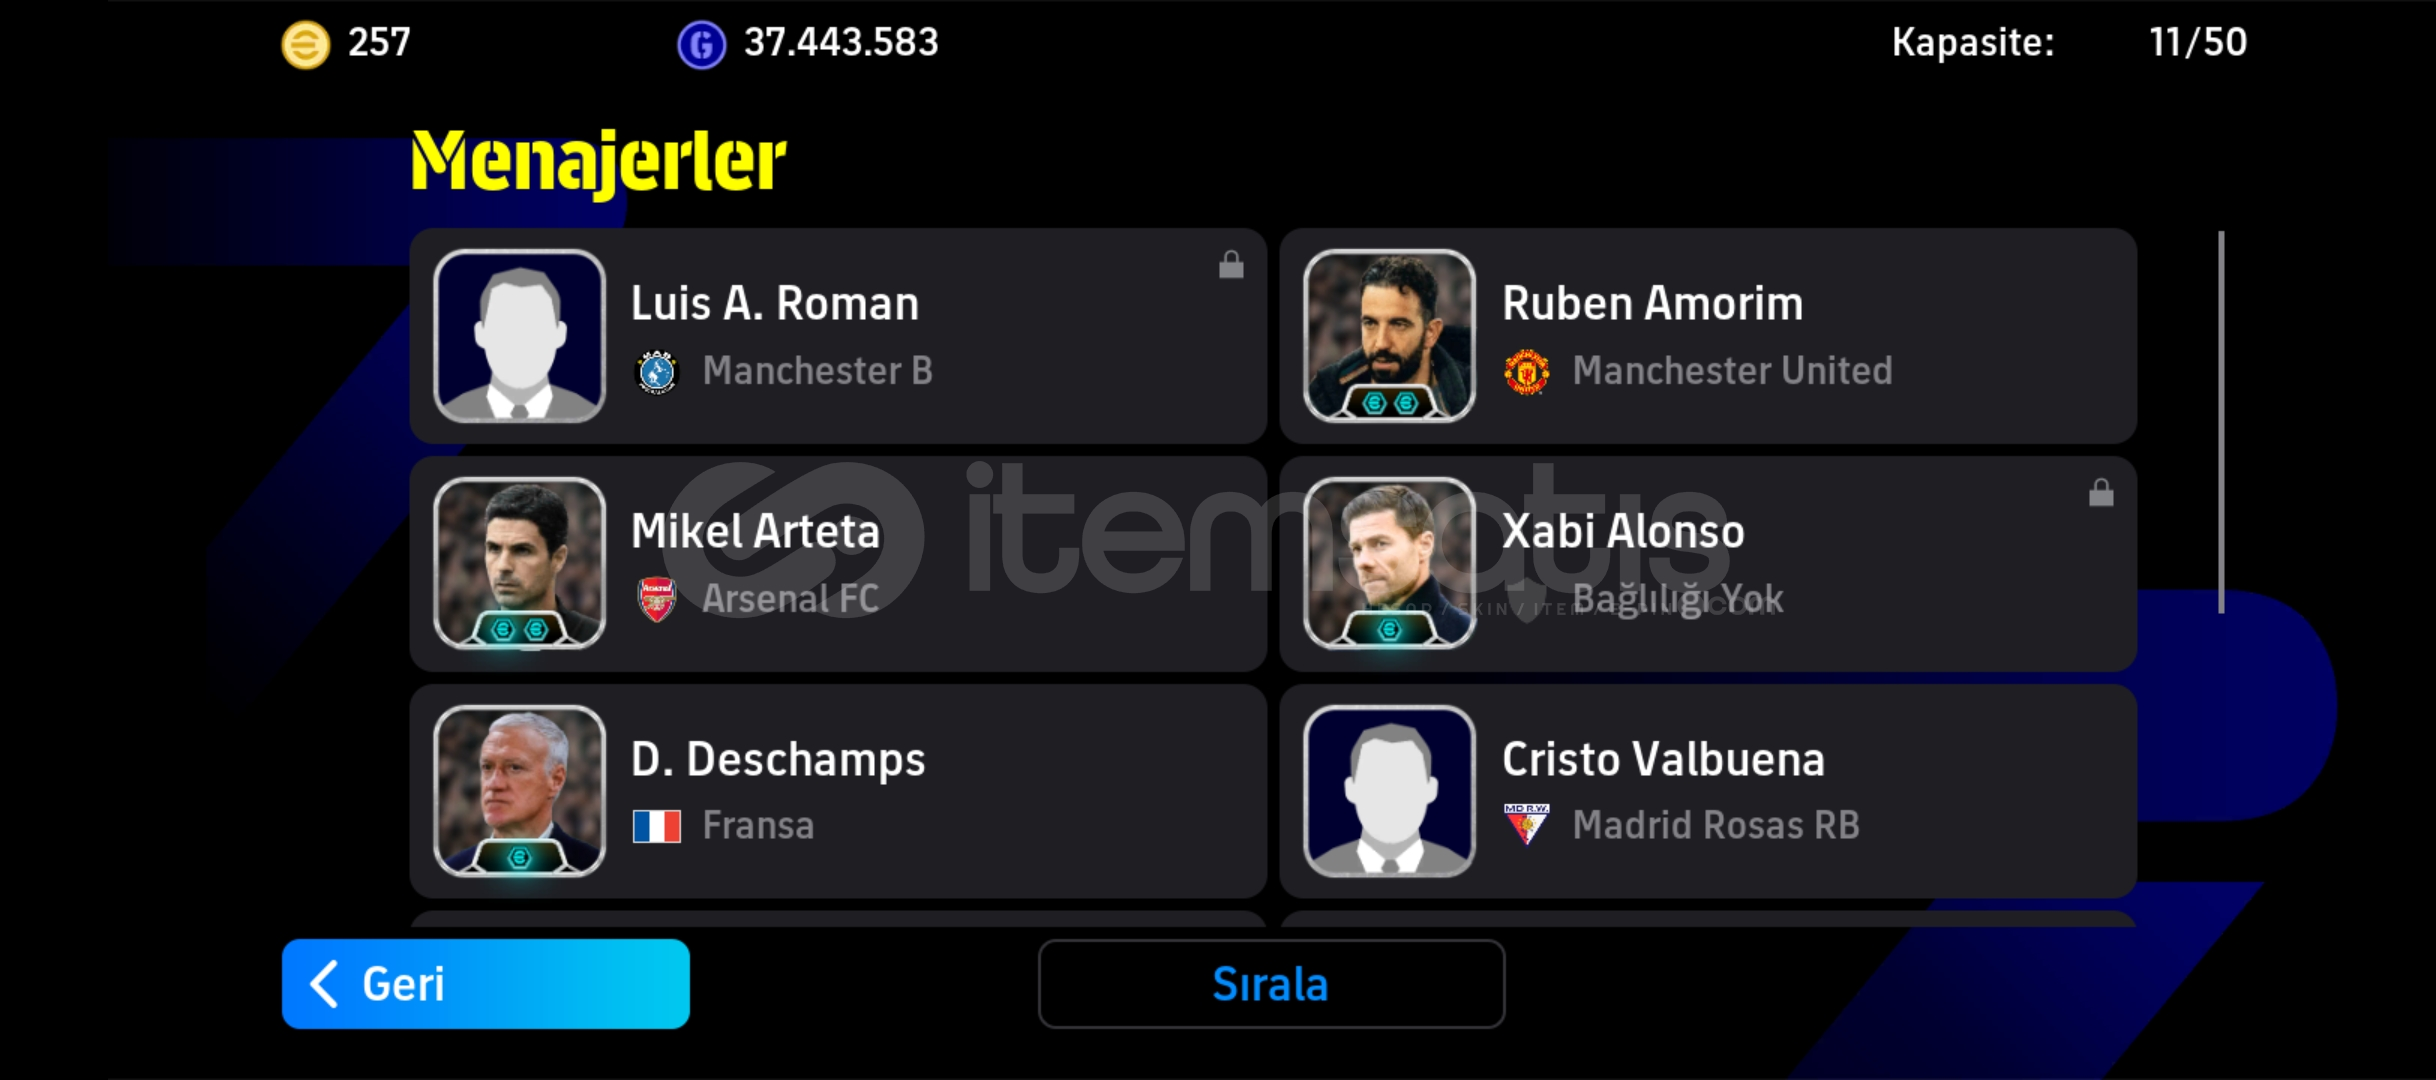Click the Arsenal FC club crest
Image resolution: width=2436 pixels, height=1080 pixels.
point(657,600)
